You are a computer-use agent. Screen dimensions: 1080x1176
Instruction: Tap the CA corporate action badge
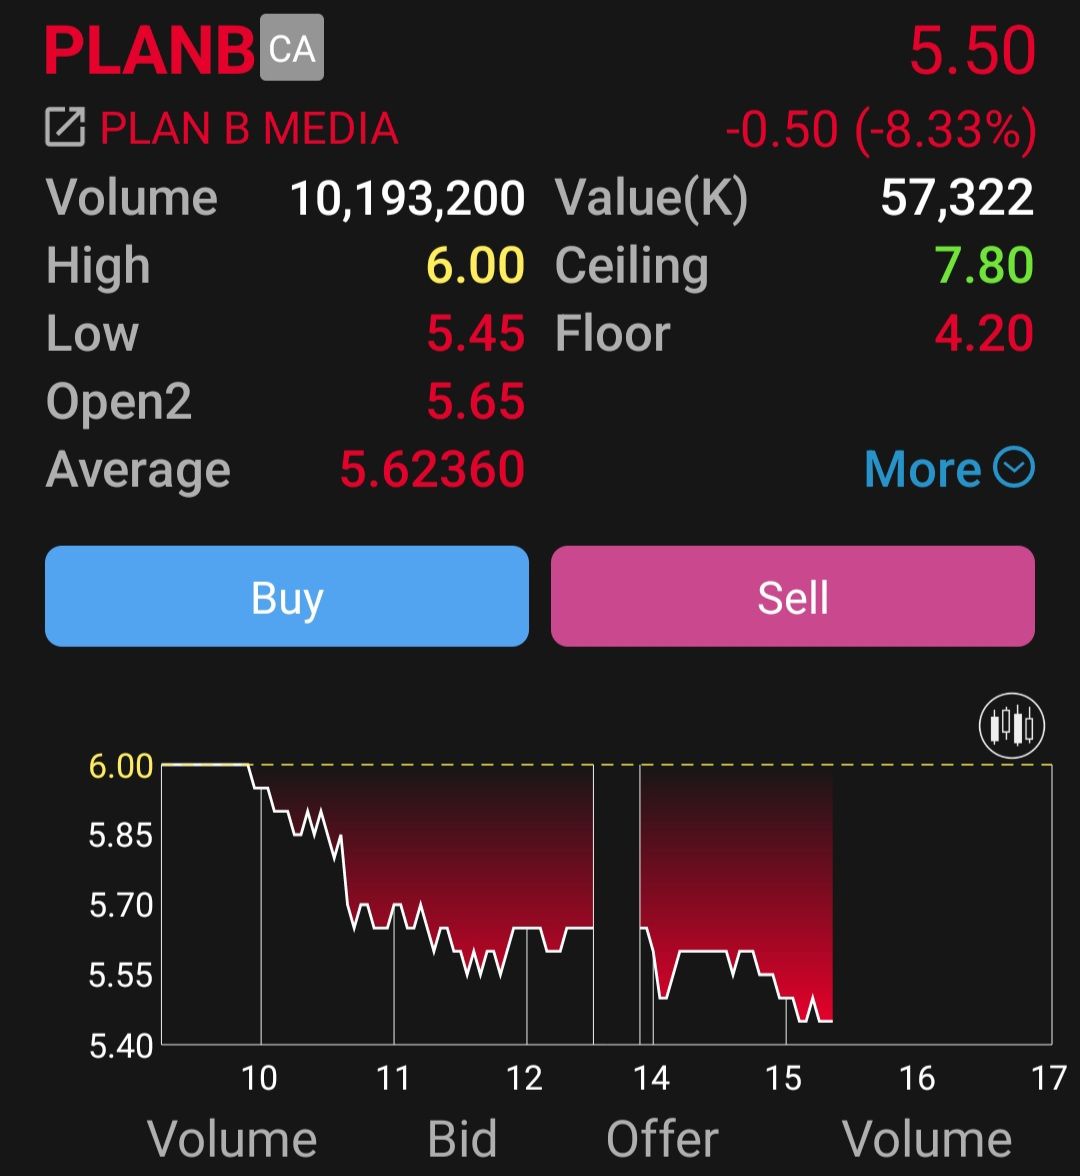pyautogui.click(x=292, y=47)
